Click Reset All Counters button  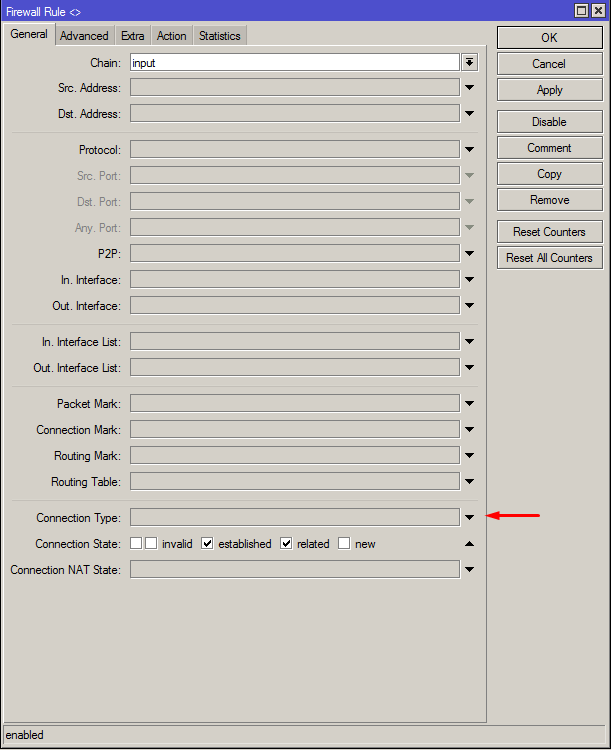click(x=549, y=258)
